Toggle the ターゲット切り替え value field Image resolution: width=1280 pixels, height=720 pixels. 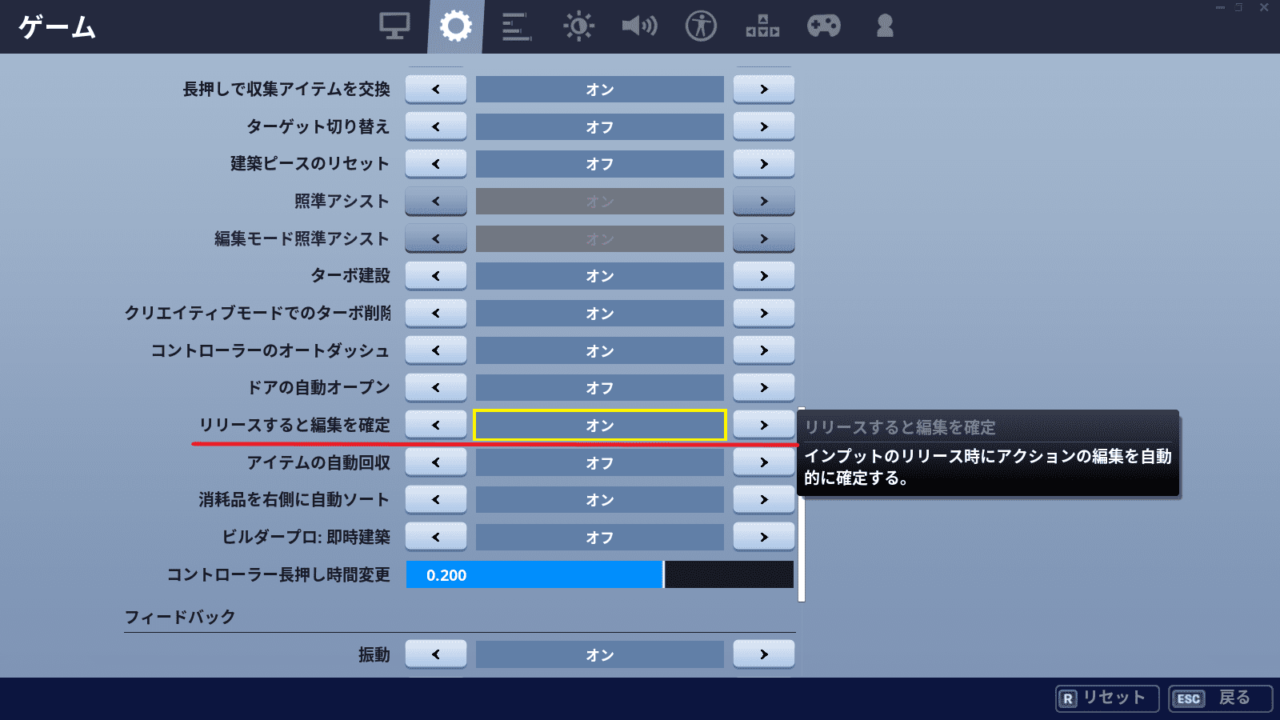pos(600,127)
